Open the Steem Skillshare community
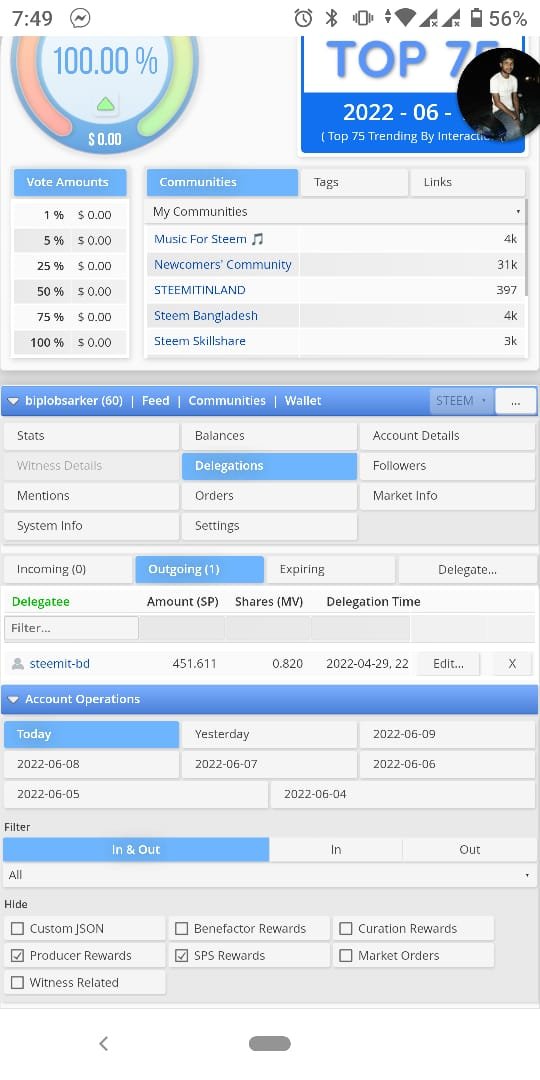540x1080 pixels. click(x=200, y=341)
